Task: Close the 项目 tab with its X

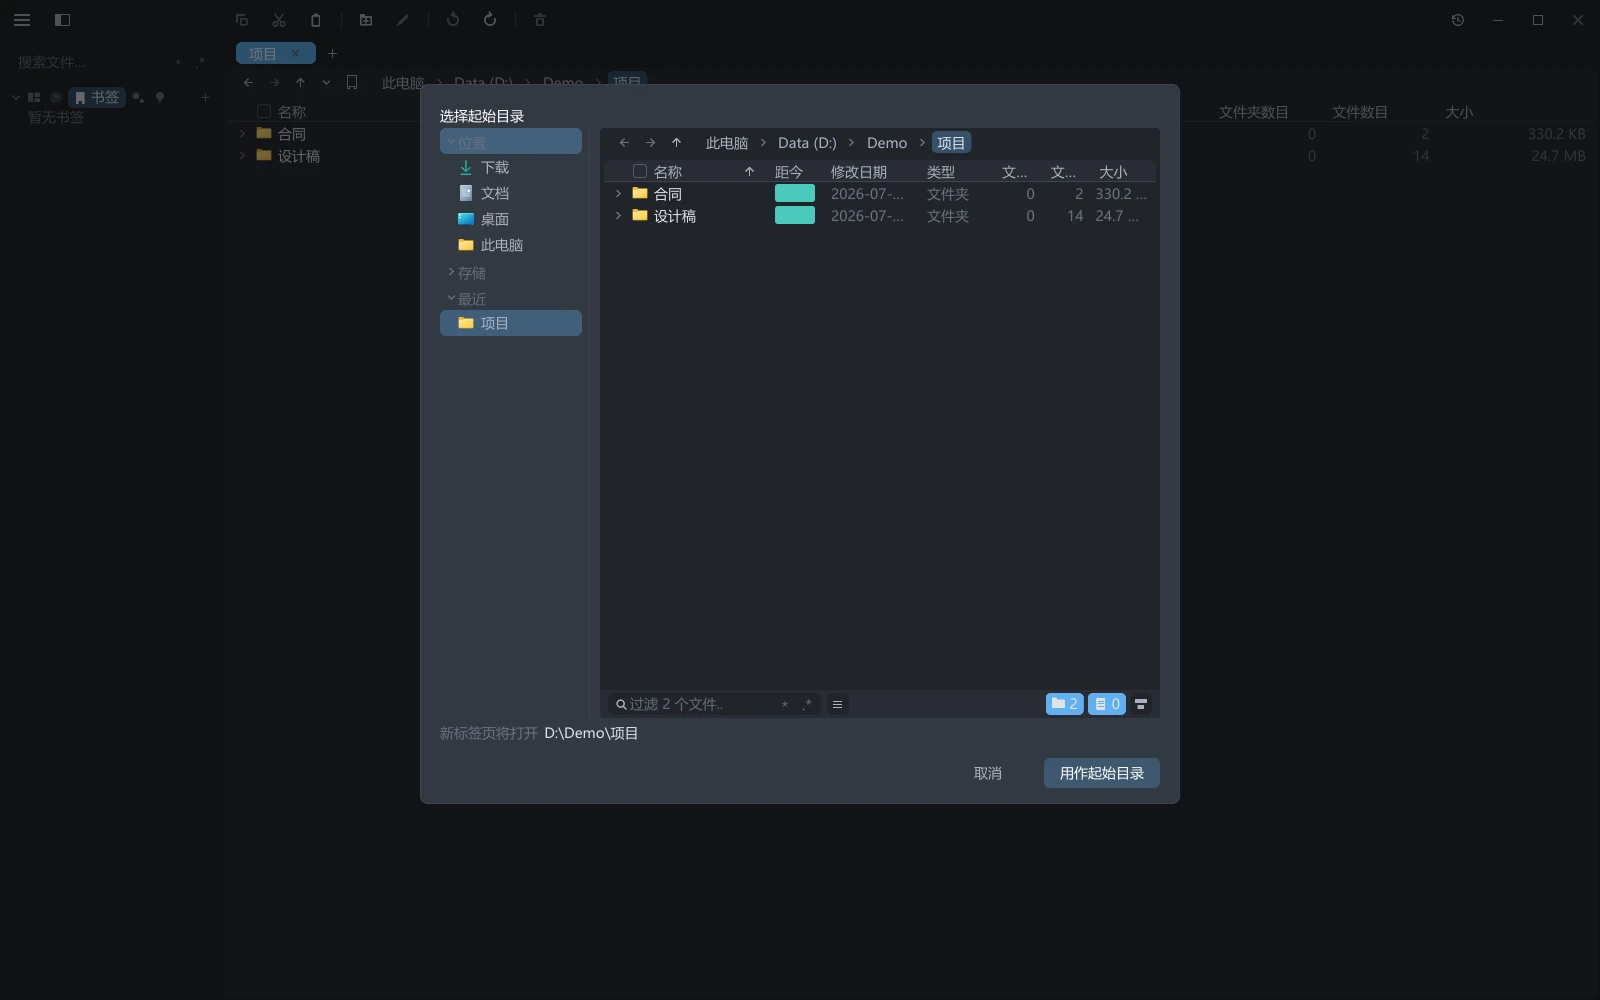Action: [x=295, y=54]
